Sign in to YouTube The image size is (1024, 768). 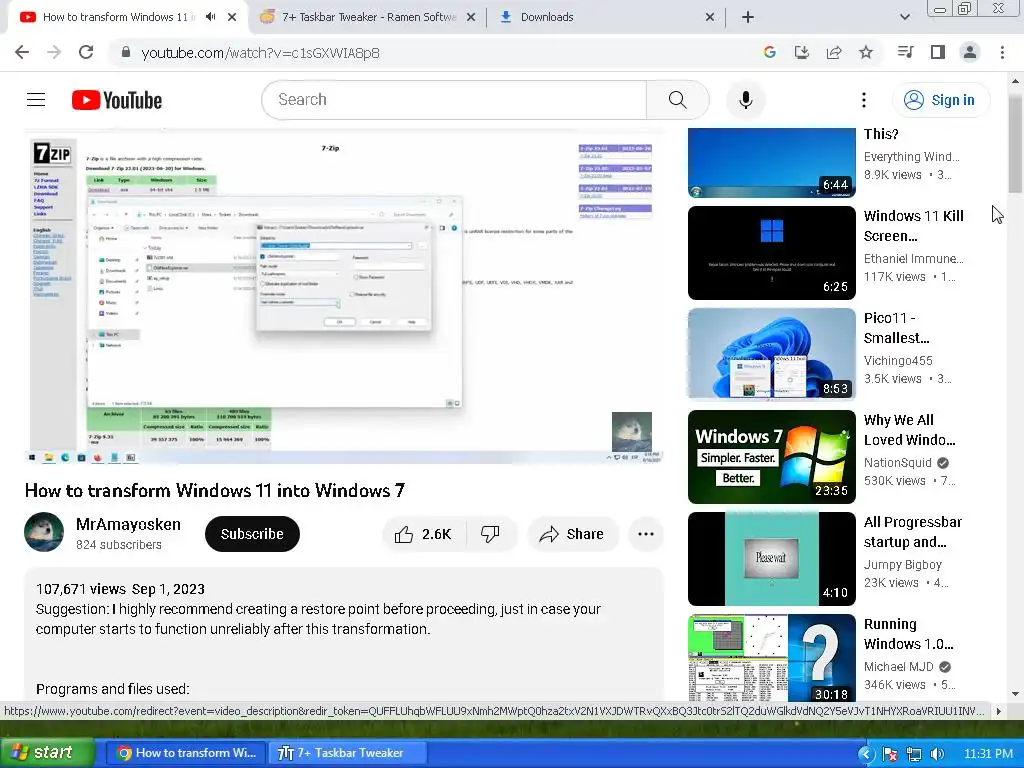(x=940, y=100)
